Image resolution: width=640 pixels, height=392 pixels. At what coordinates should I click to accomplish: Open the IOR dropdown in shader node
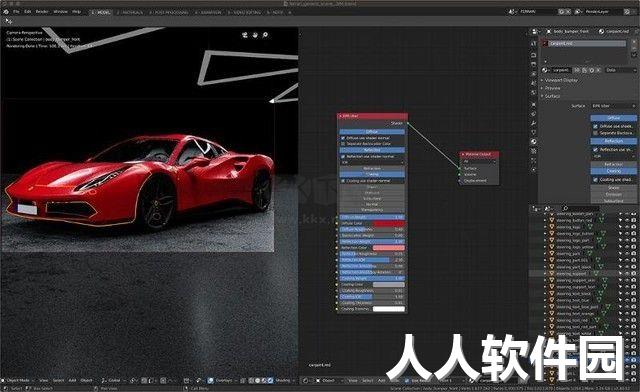[372, 163]
